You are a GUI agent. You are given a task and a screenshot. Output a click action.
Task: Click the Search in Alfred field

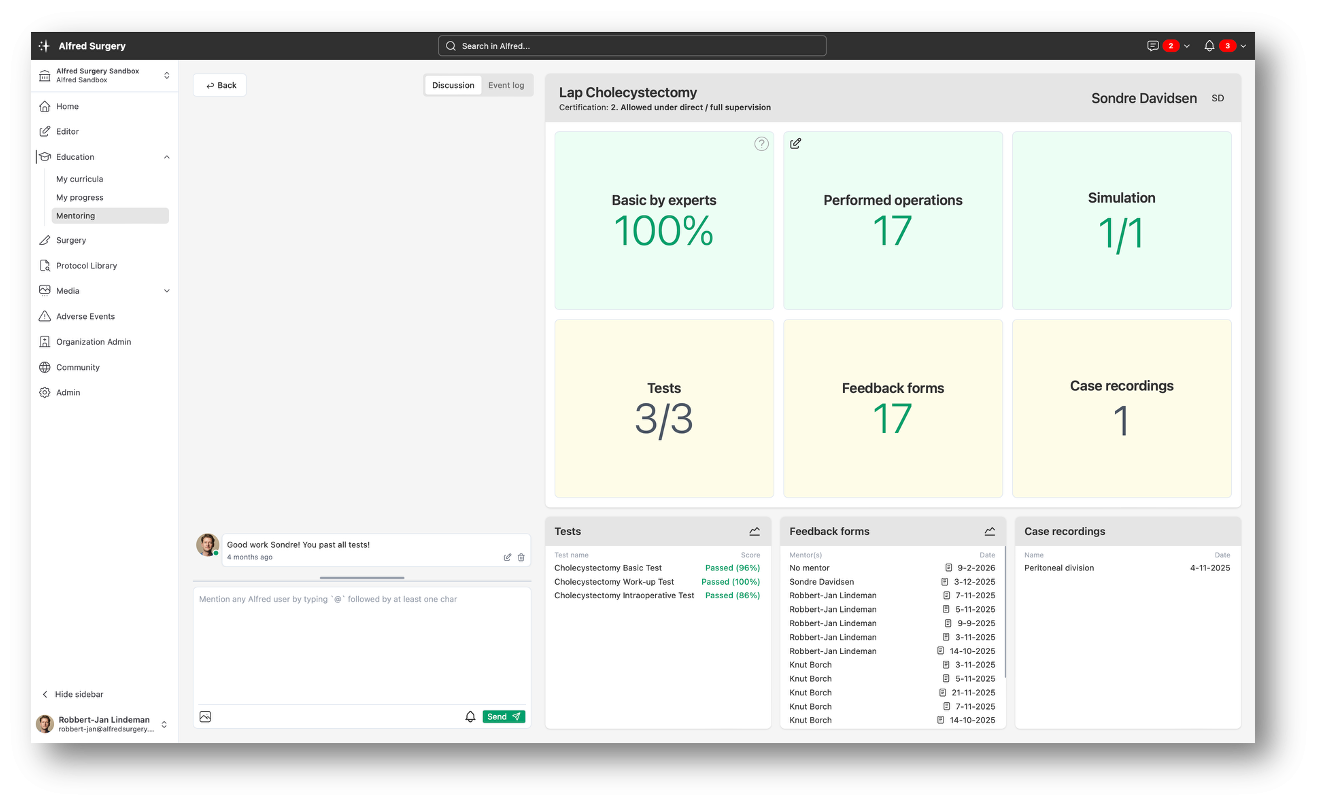tap(632, 46)
